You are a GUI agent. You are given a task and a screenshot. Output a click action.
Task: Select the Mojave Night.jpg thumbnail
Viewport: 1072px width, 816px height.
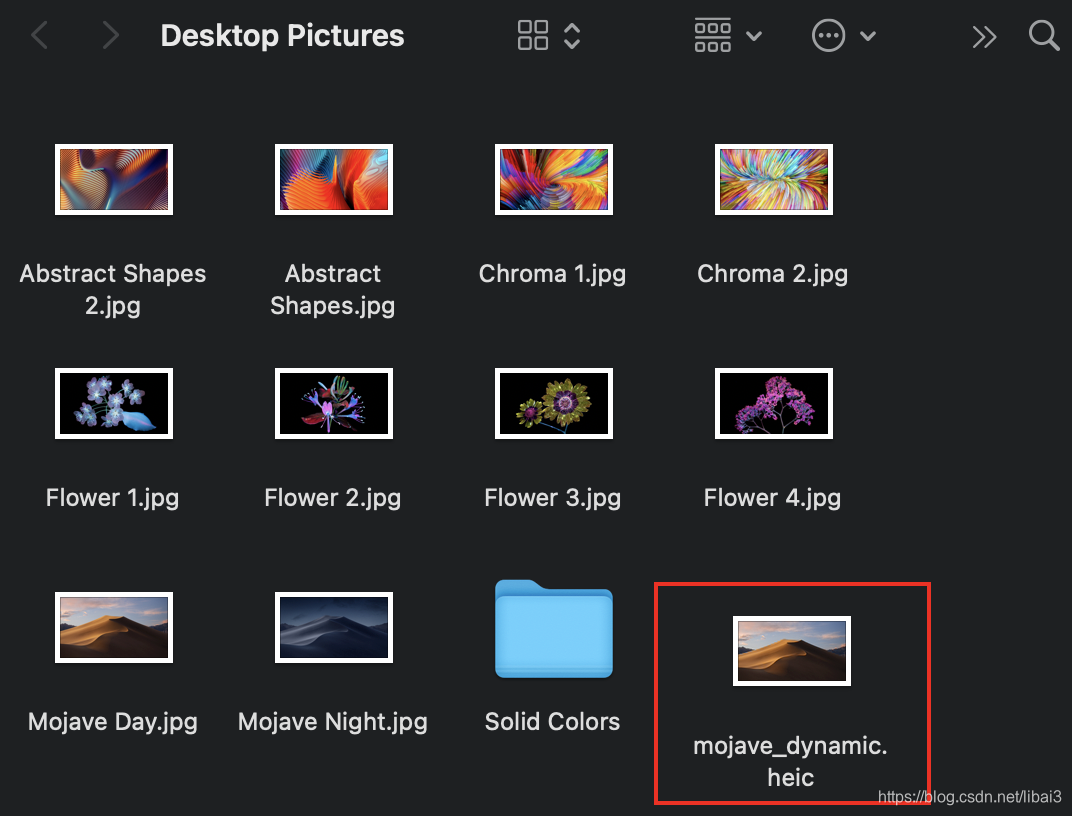(x=334, y=628)
